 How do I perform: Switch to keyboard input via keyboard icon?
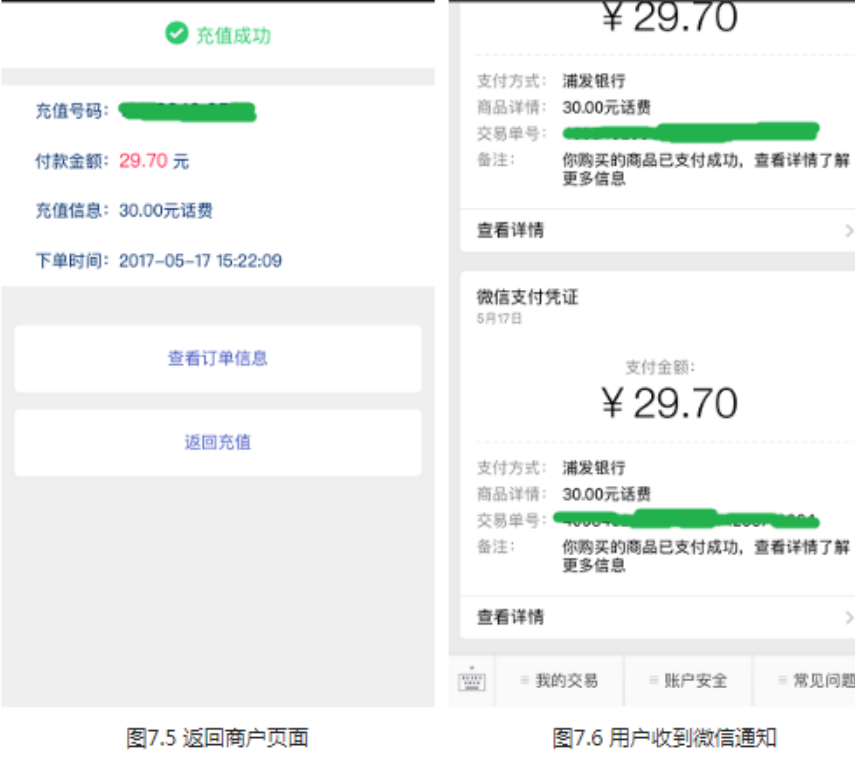472,680
